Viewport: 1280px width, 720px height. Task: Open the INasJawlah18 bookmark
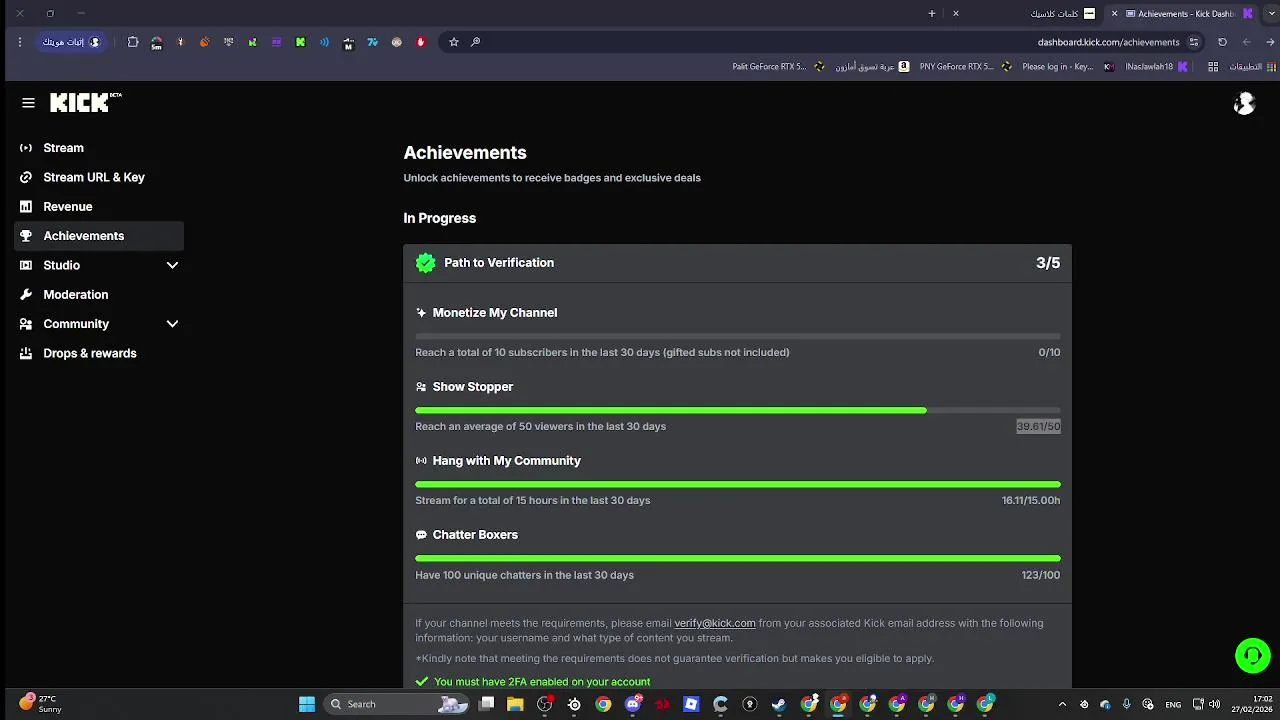(x=1156, y=67)
